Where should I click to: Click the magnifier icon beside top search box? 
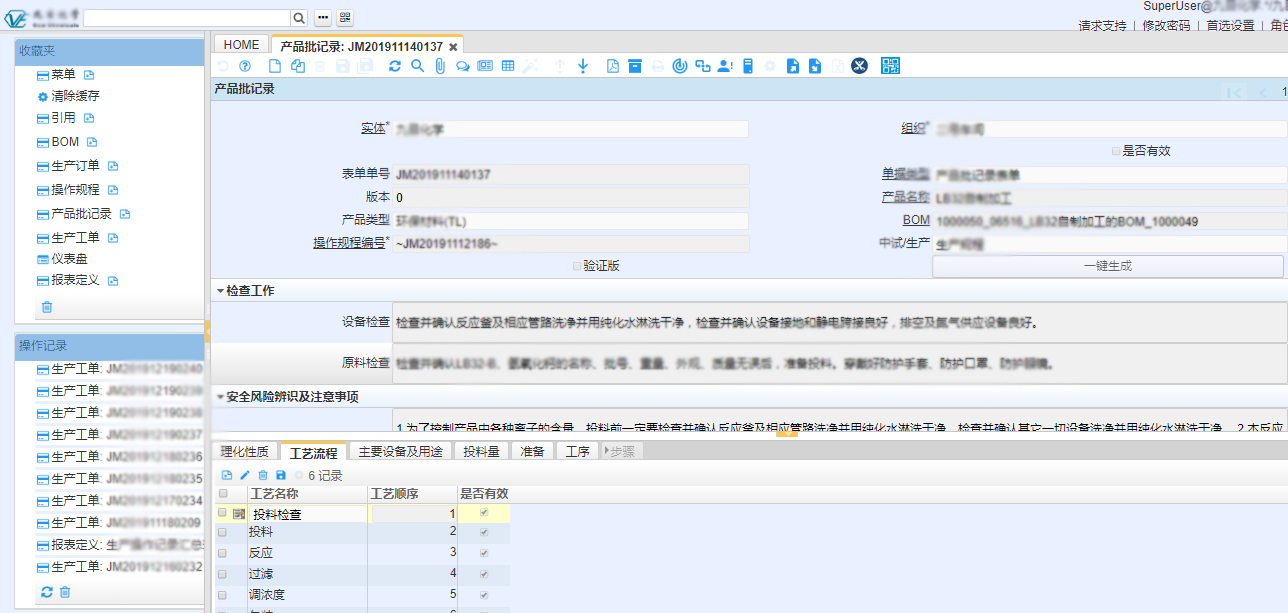299,18
